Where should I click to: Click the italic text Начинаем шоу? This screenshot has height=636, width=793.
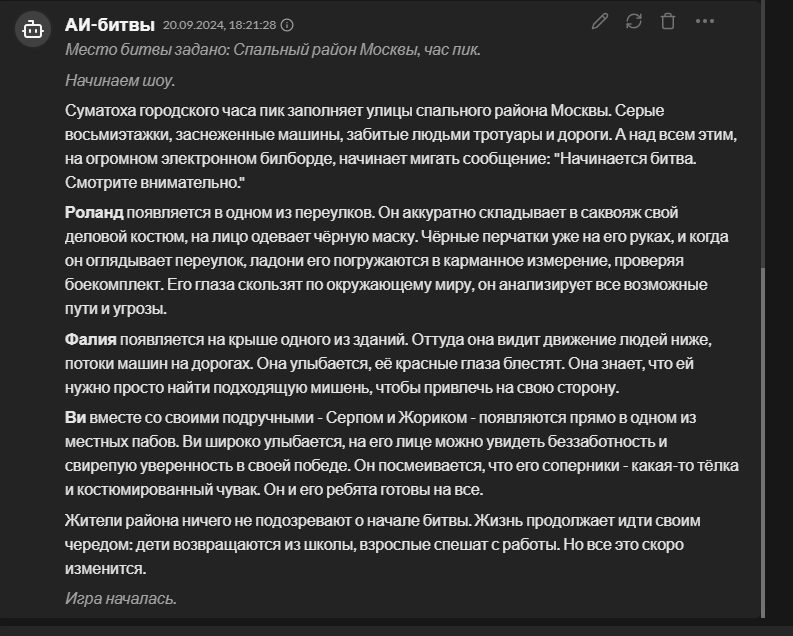120,80
